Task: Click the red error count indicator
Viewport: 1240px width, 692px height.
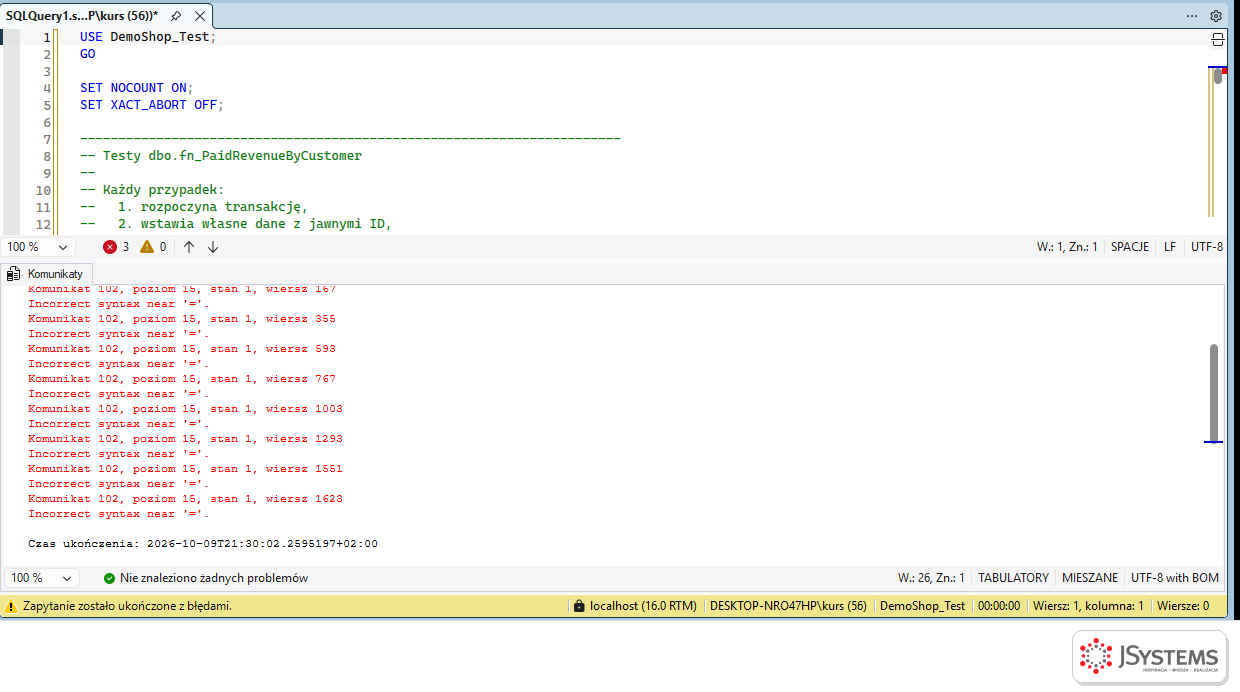Action: coord(117,247)
